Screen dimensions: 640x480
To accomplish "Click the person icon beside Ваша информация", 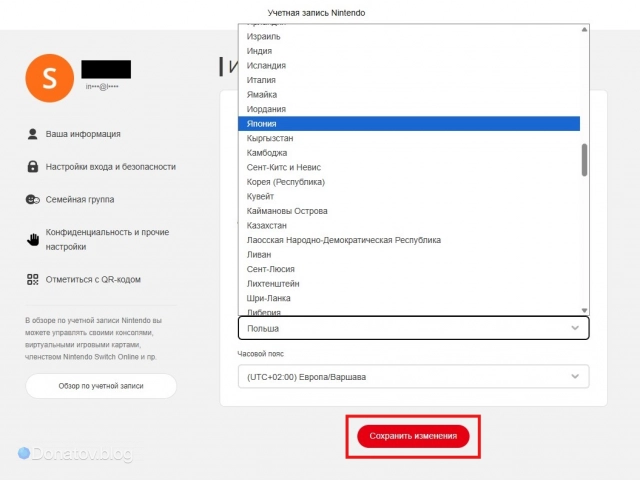I will pos(32,134).
